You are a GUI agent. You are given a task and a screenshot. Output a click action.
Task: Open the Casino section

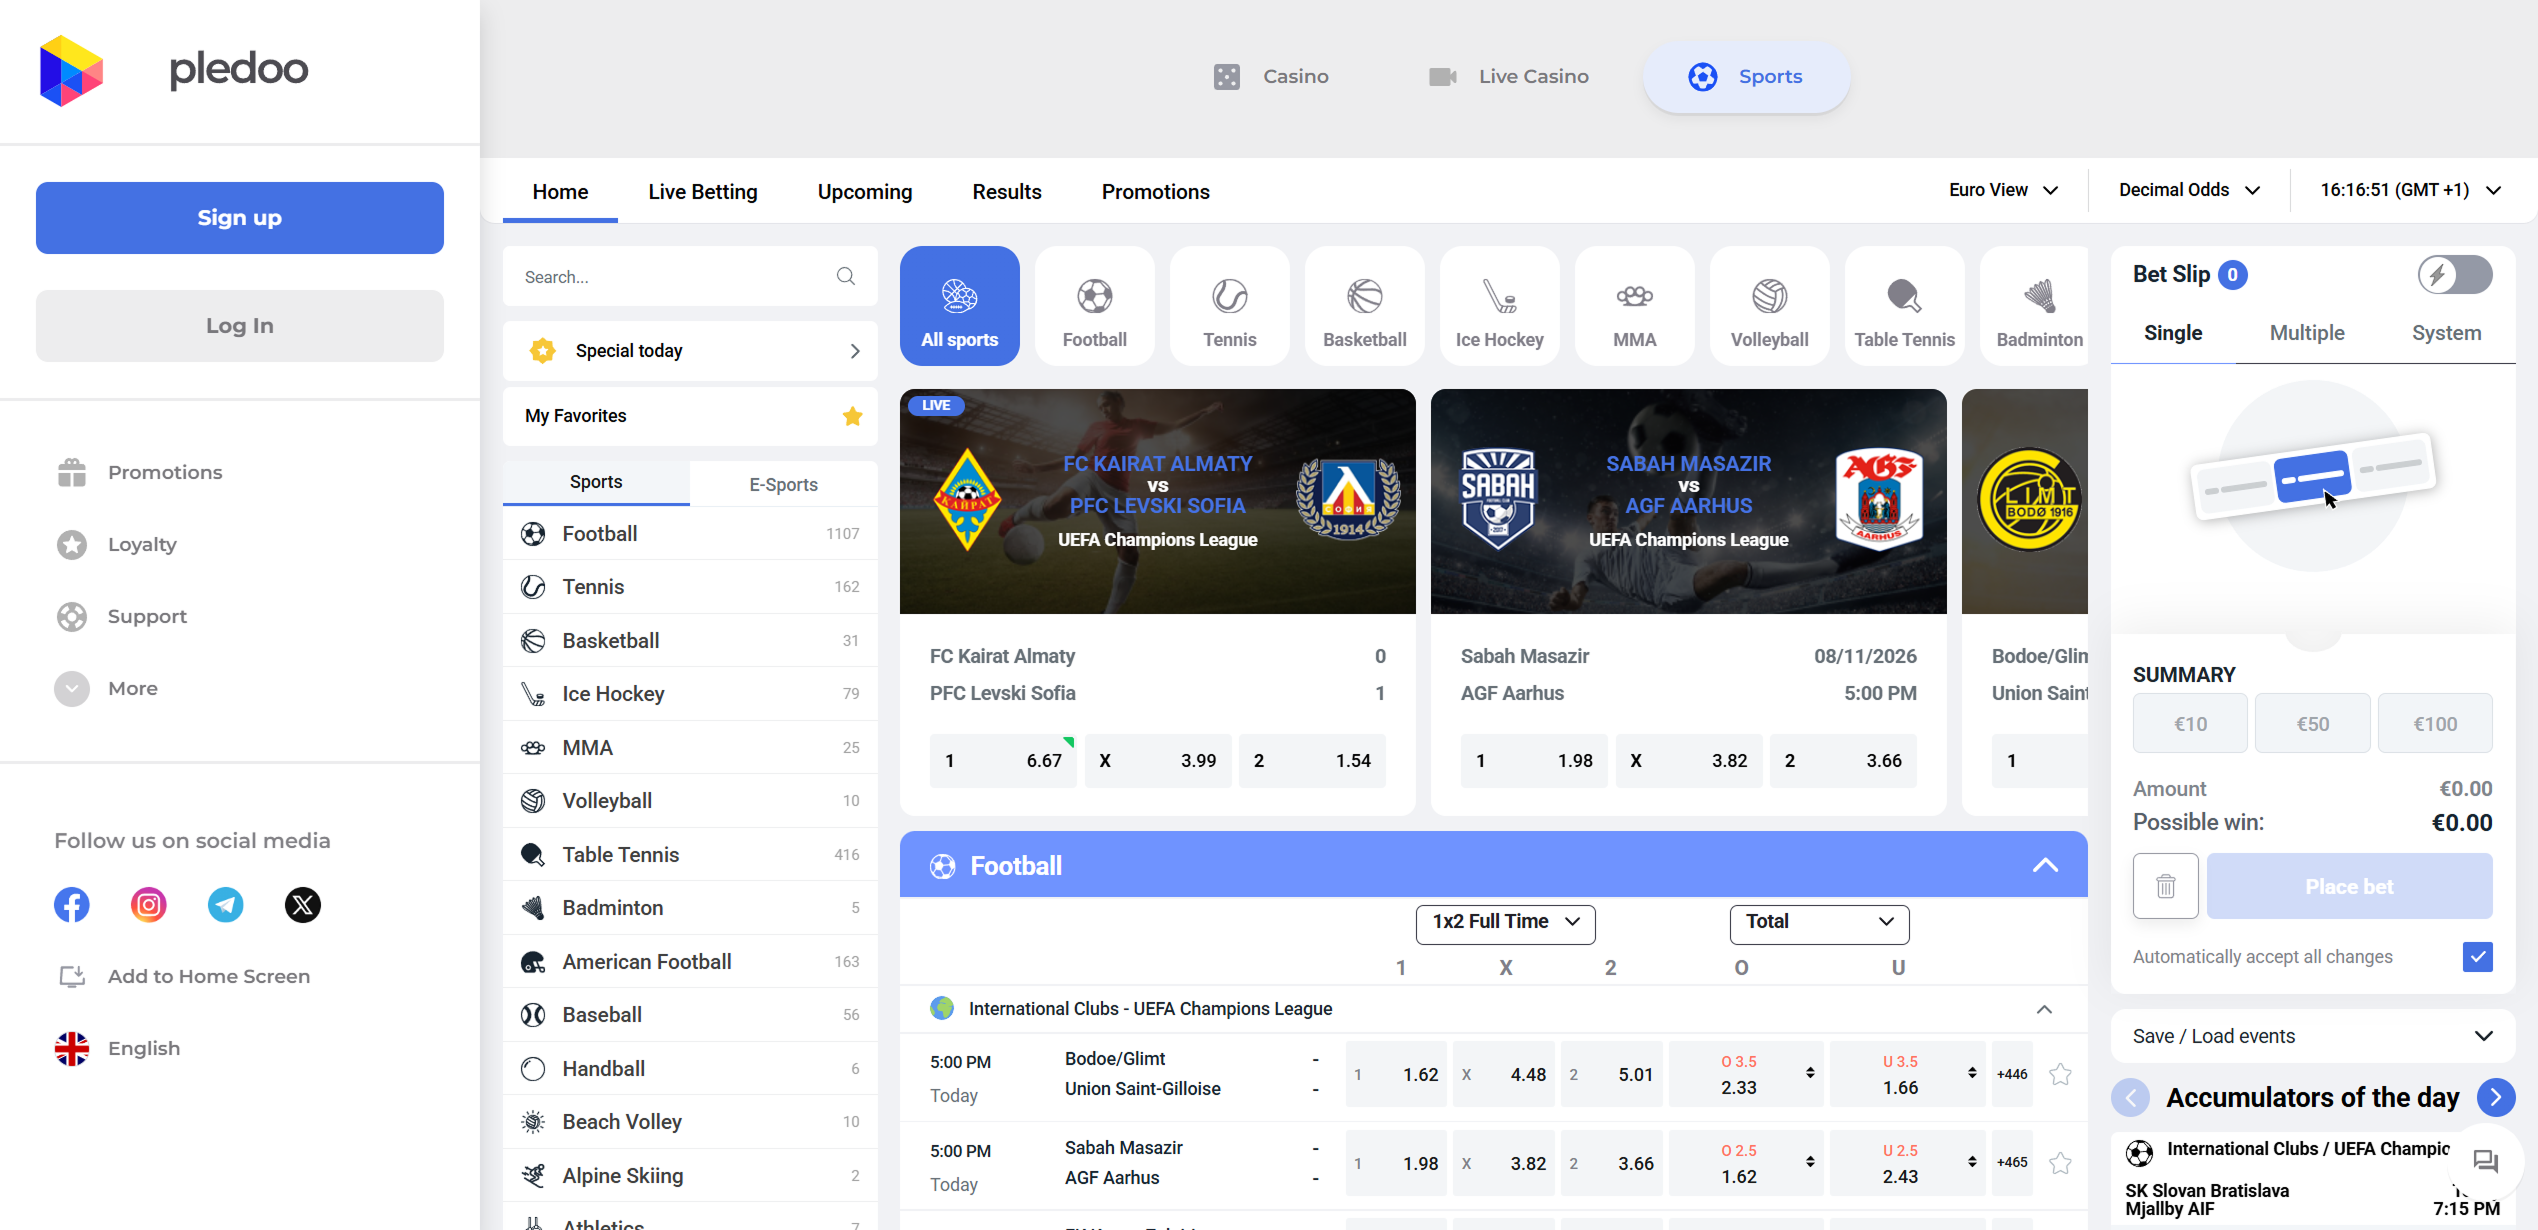click(1271, 77)
